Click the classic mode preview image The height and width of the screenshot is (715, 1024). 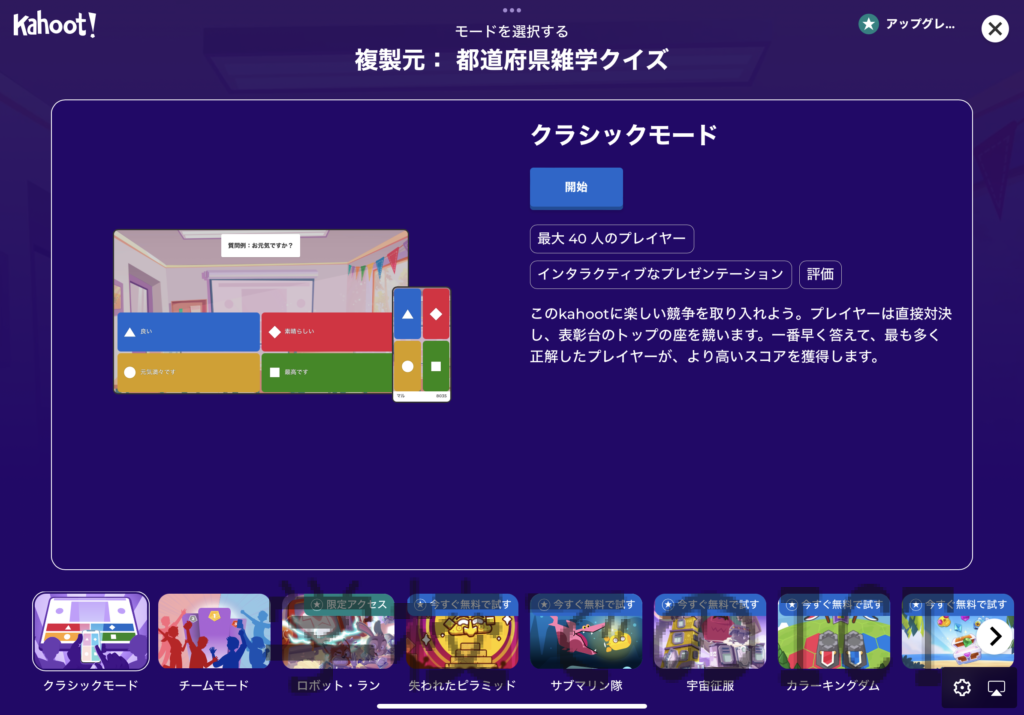pos(282,315)
